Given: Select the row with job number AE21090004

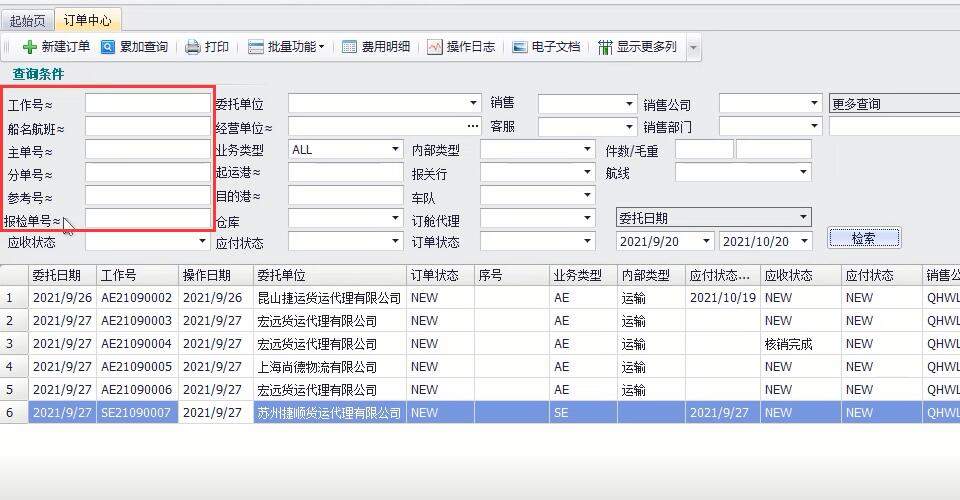Looking at the screenshot, I should point(136,344).
